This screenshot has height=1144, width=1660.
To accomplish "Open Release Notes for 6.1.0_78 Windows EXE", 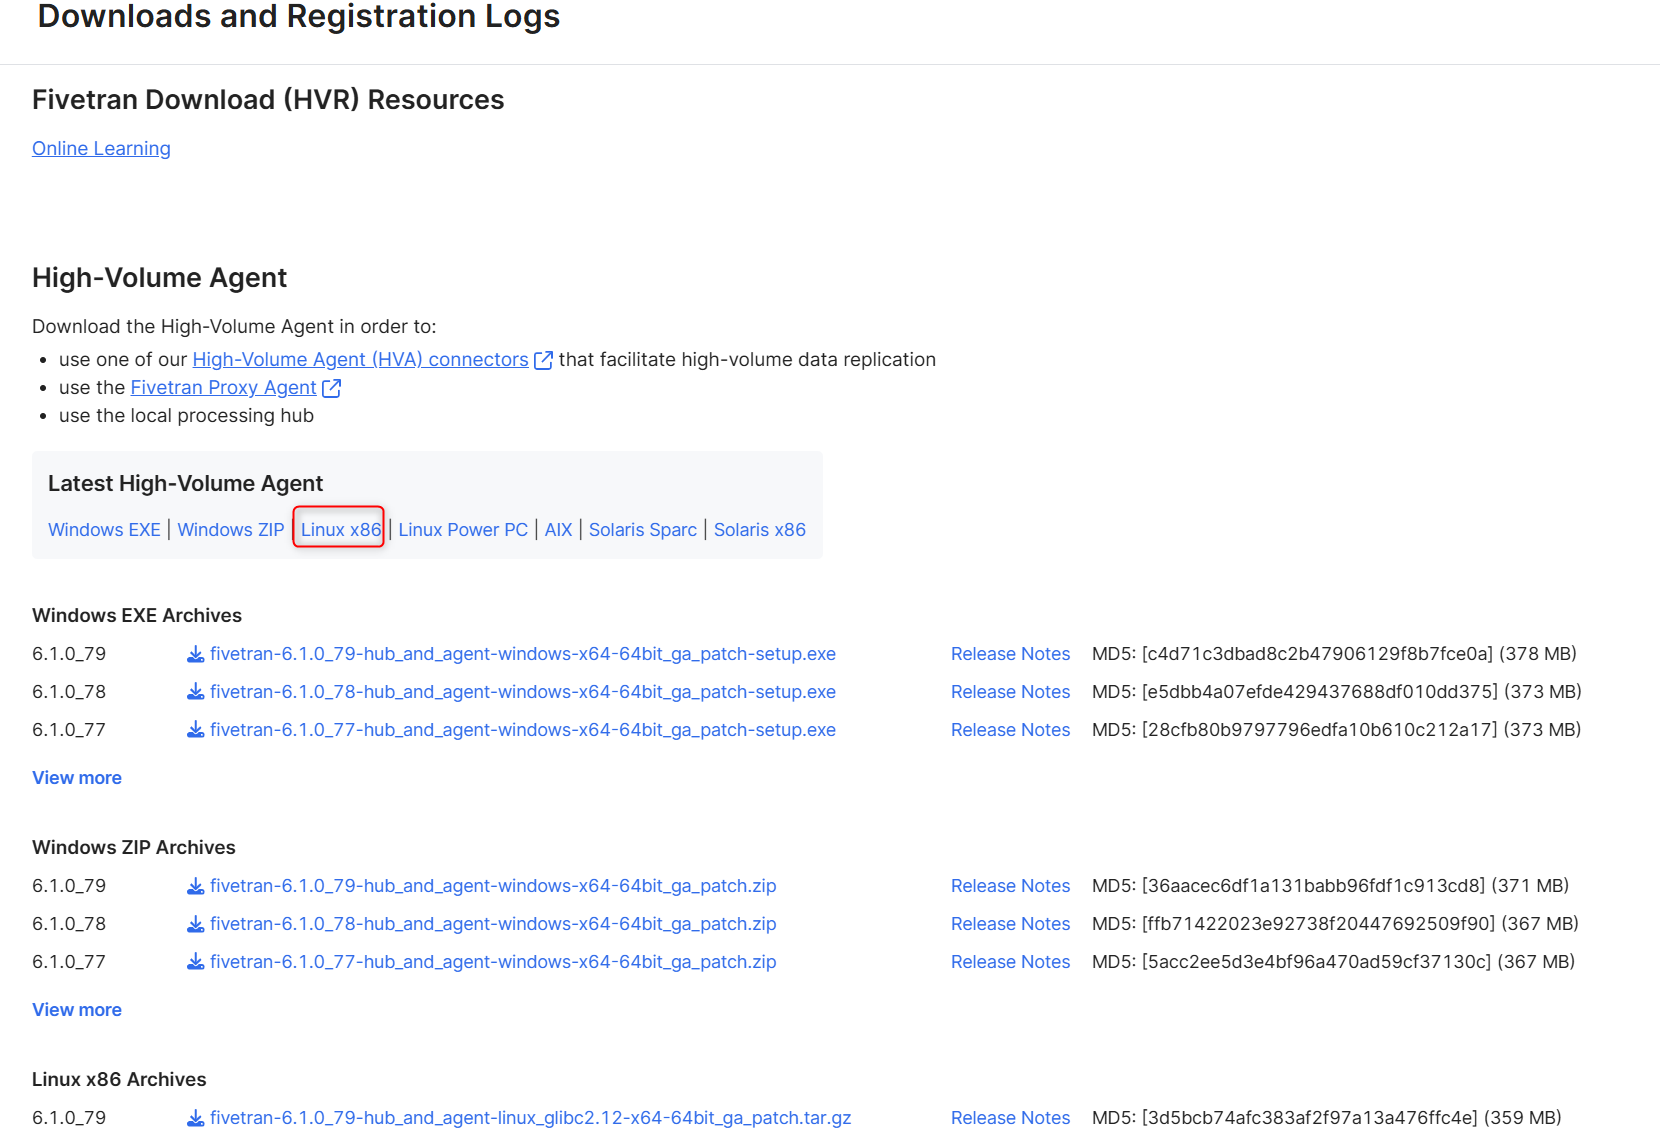I will 1010,692.
